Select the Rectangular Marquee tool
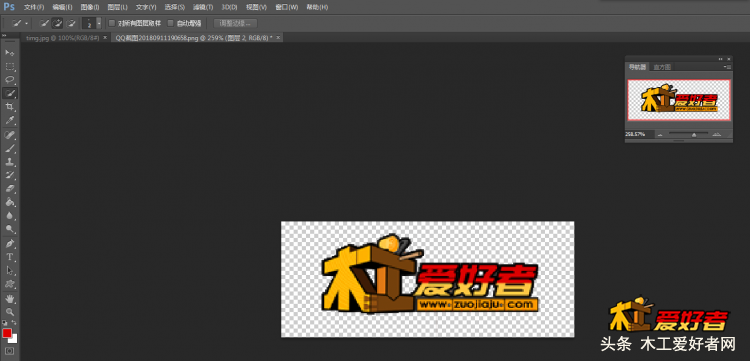 10,66
